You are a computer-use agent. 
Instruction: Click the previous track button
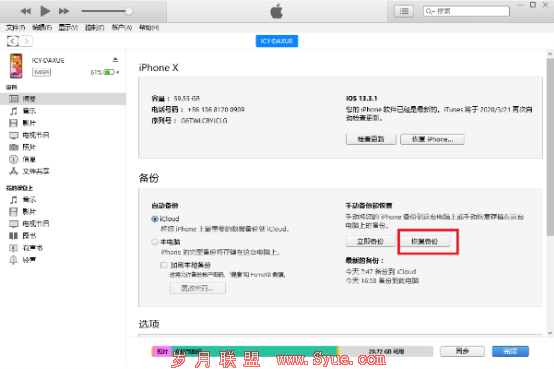click(x=25, y=11)
